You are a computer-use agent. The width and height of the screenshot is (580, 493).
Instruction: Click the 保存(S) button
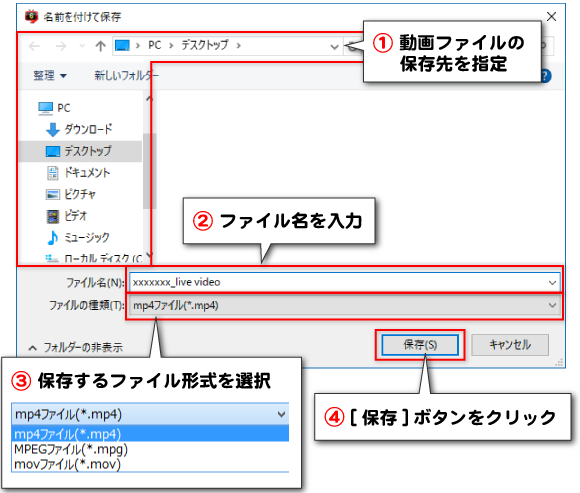420,345
